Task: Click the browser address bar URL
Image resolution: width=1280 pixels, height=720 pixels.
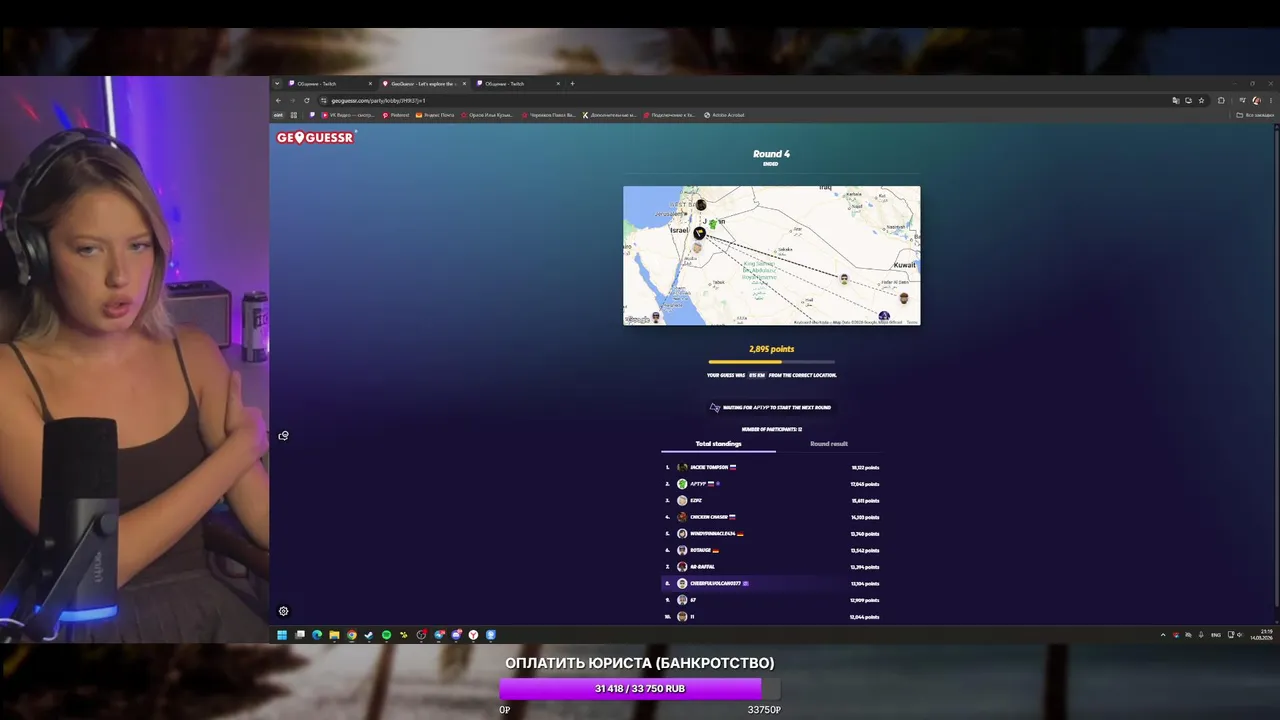Action: (x=379, y=100)
